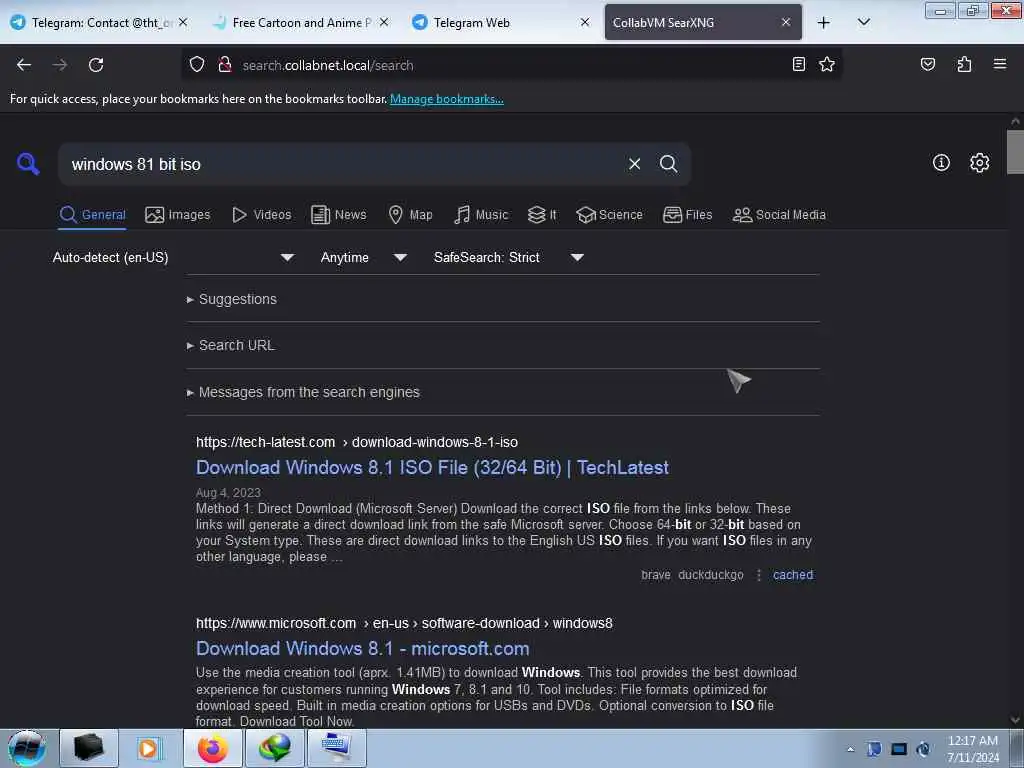The height and width of the screenshot is (768, 1024).
Task: Open the Extensions puzzle icon
Action: click(x=964, y=64)
